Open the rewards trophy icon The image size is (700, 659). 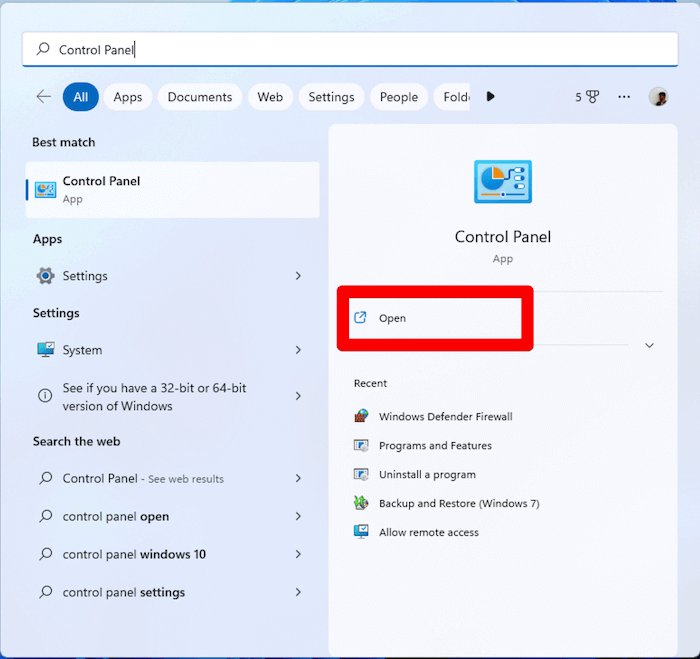pos(592,96)
